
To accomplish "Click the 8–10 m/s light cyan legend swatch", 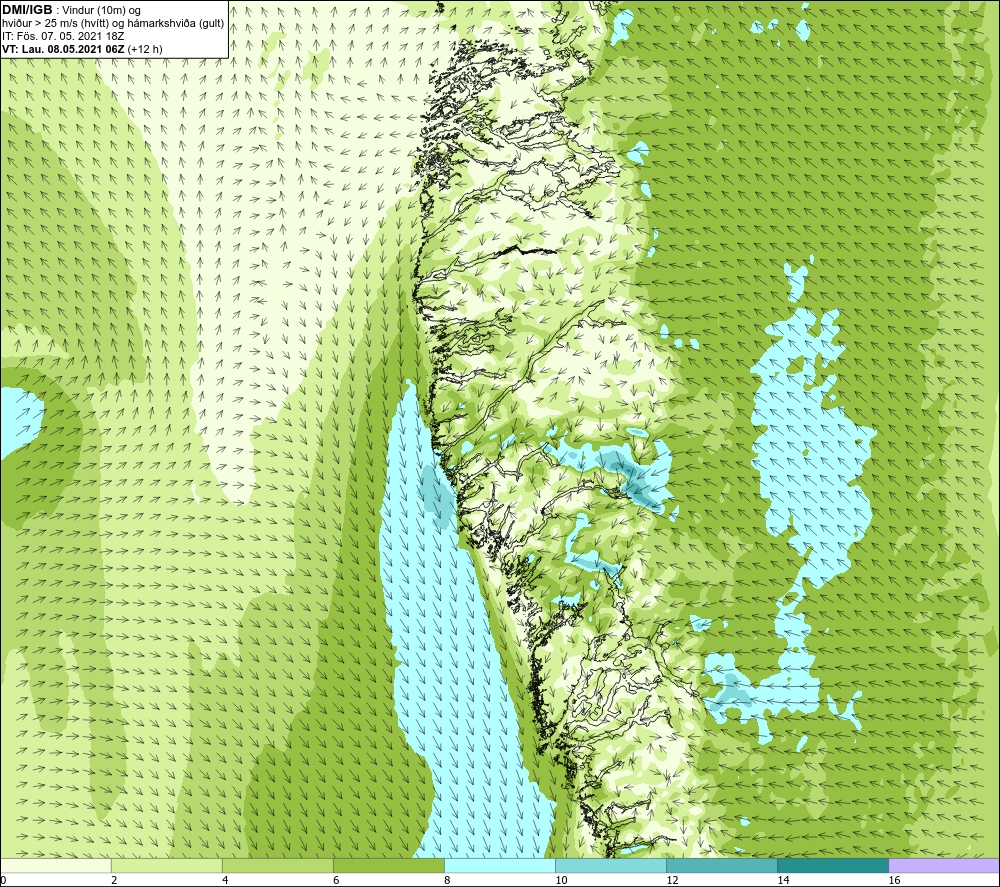I will click(x=499, y=865).
